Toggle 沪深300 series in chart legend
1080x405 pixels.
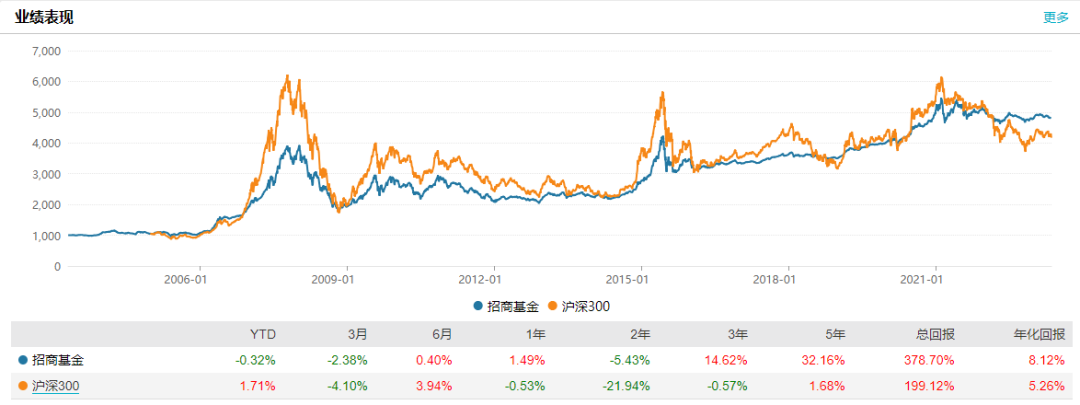581,305
